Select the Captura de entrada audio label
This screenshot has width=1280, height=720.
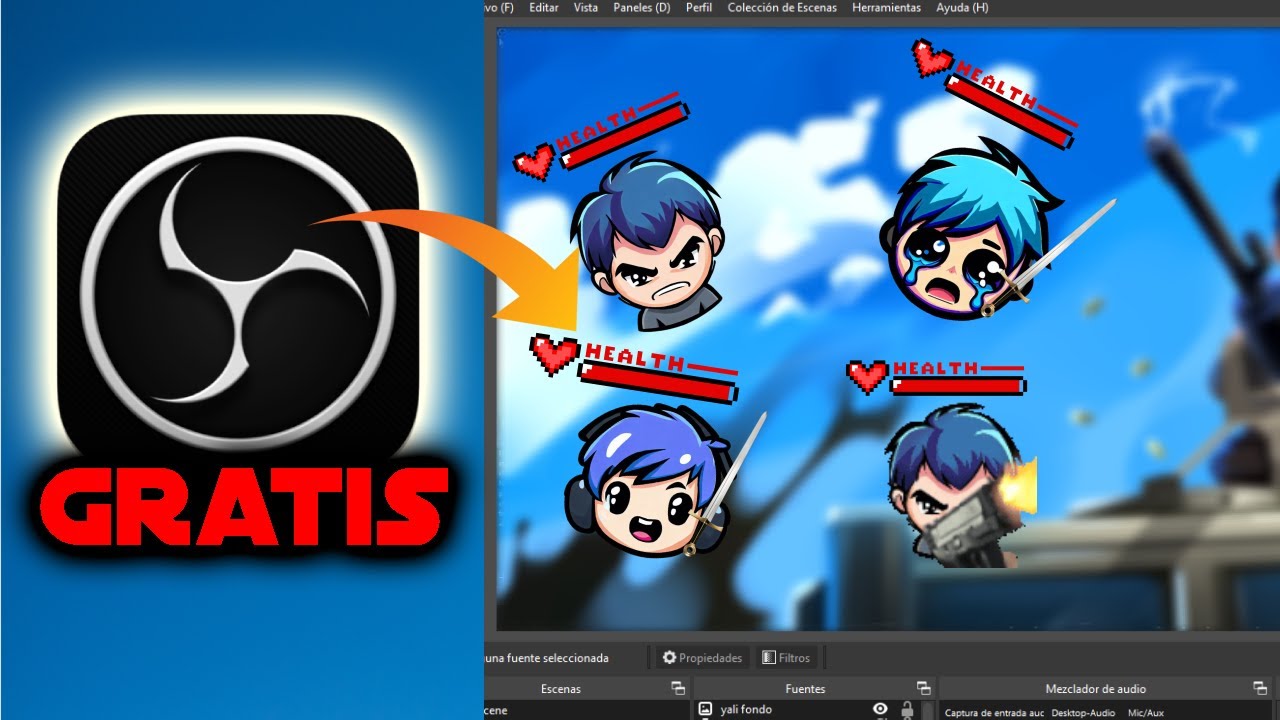pyautogui.click(x=994, y=713)
